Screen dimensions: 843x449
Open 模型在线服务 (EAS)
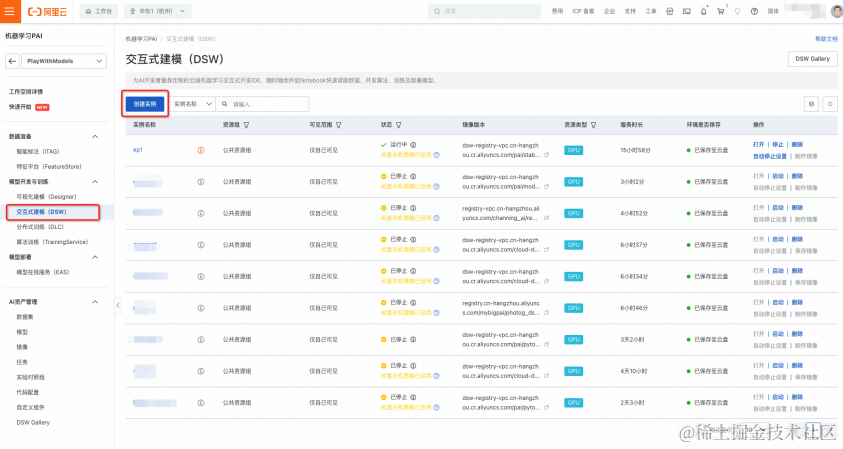coord(43,272)
